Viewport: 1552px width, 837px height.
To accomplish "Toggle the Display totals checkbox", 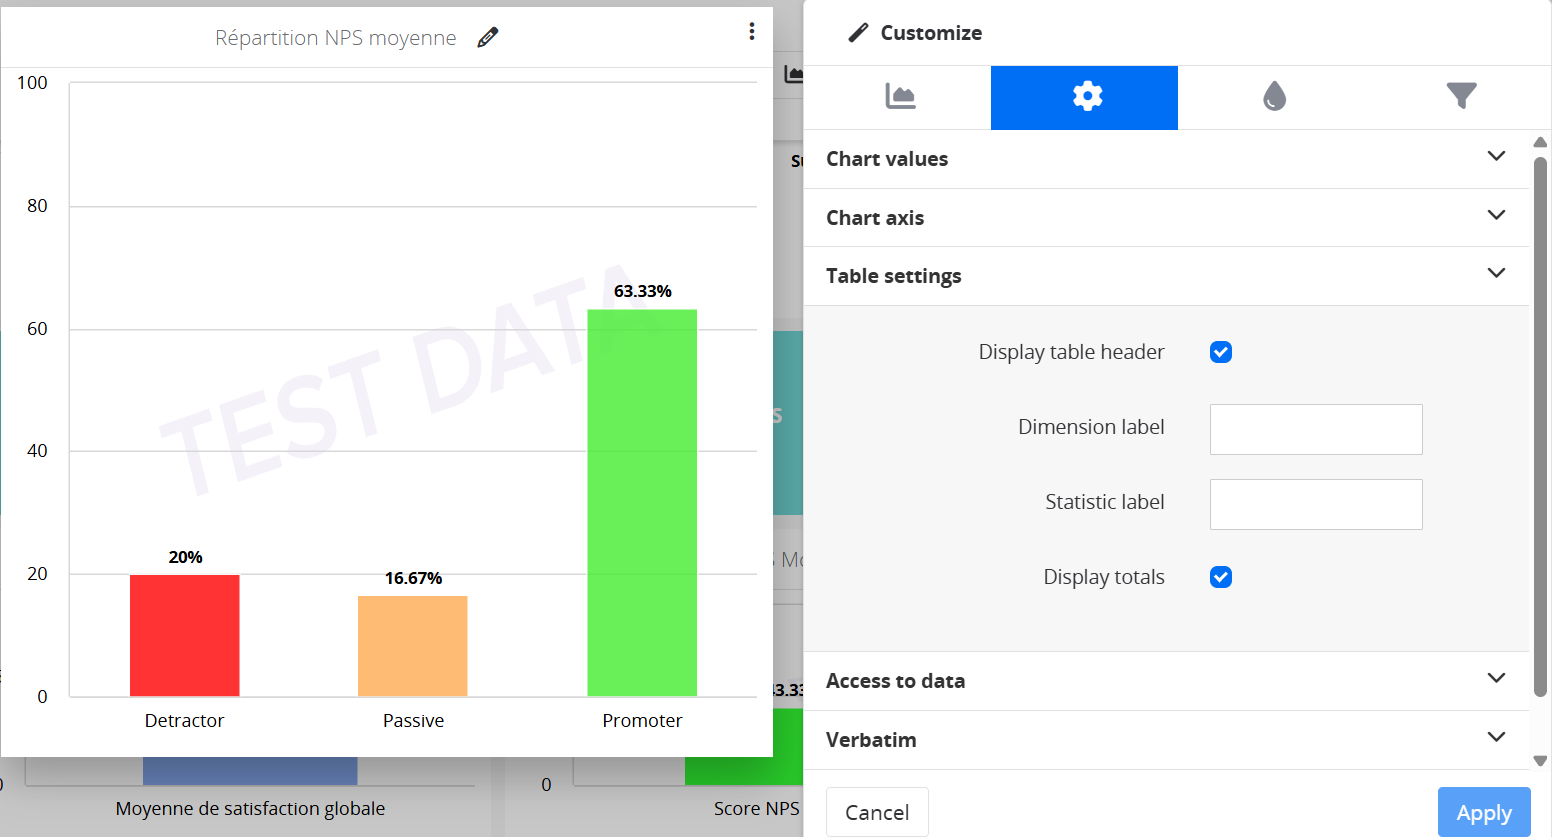I will click(1220, 577).
